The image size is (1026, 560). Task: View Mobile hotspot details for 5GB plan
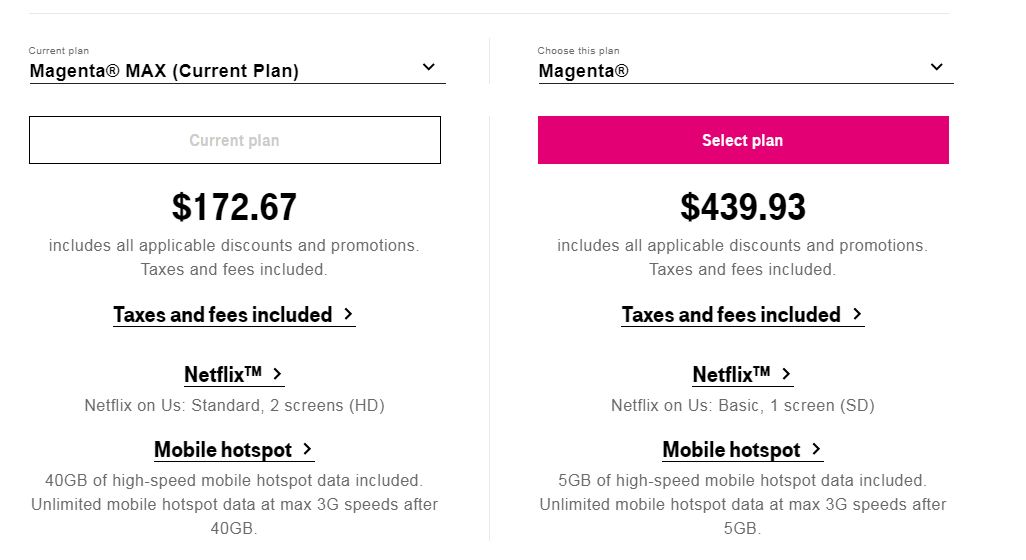pos(743,449)
